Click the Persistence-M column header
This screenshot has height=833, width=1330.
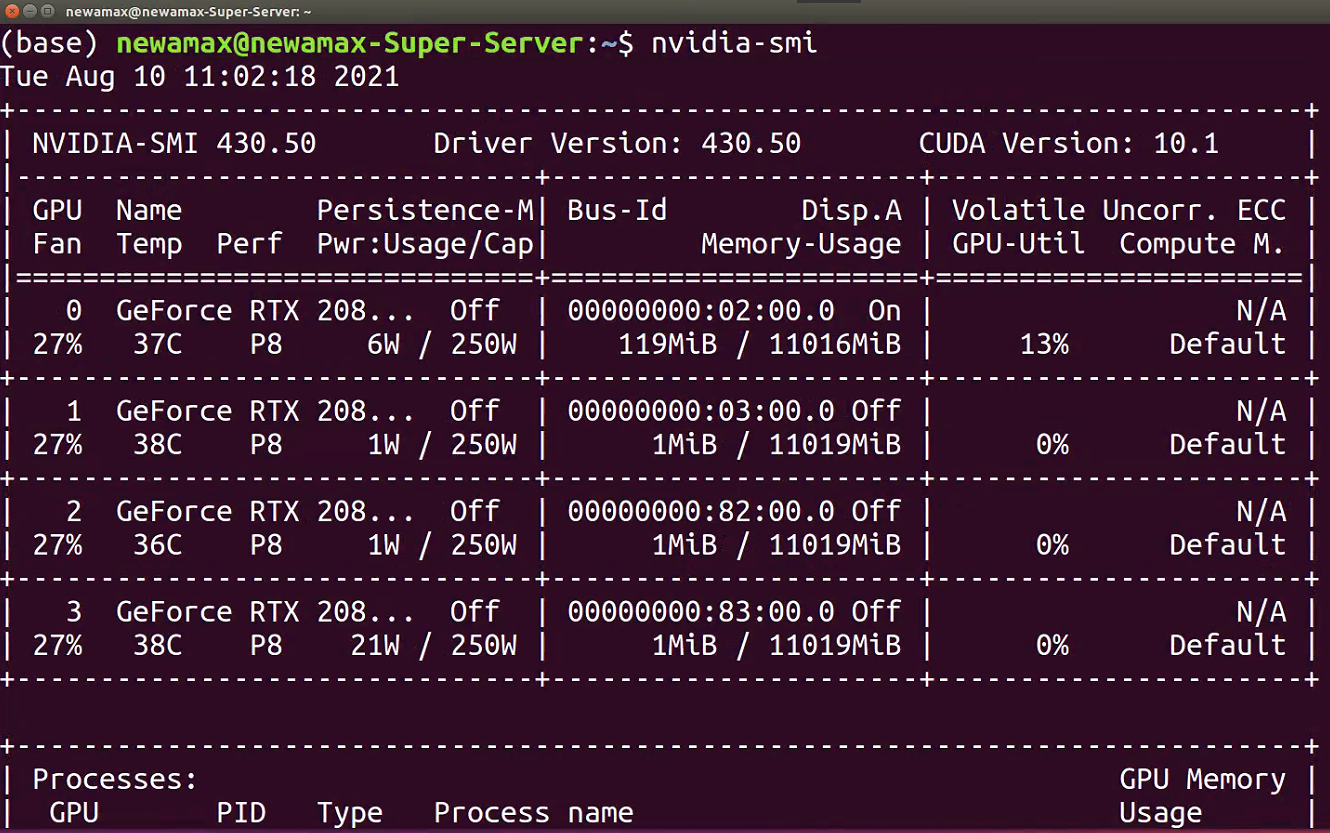(x=425, y=210)
